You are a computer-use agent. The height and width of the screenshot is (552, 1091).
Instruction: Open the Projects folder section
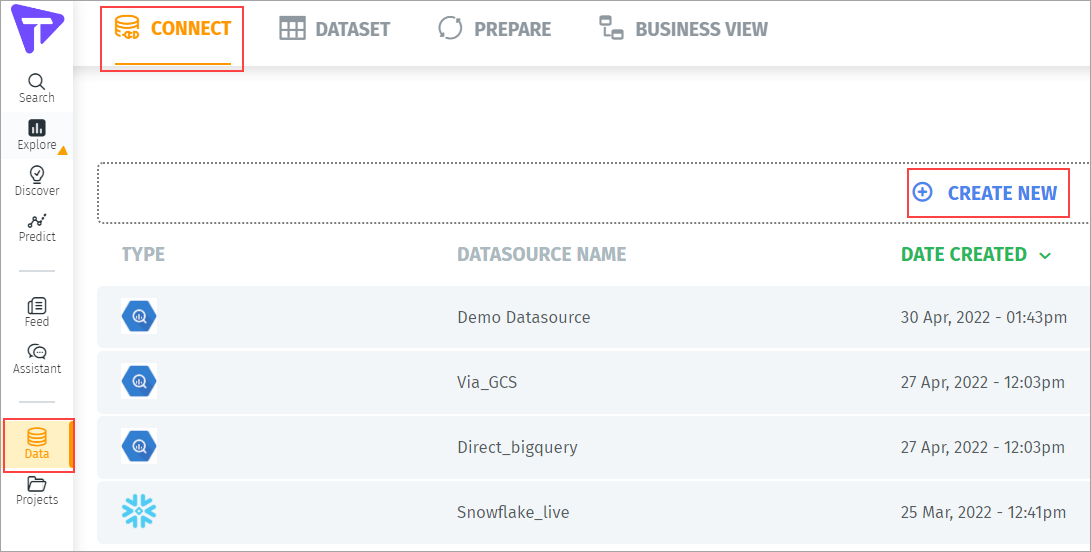pyautogui.click(x=37, y=491)
